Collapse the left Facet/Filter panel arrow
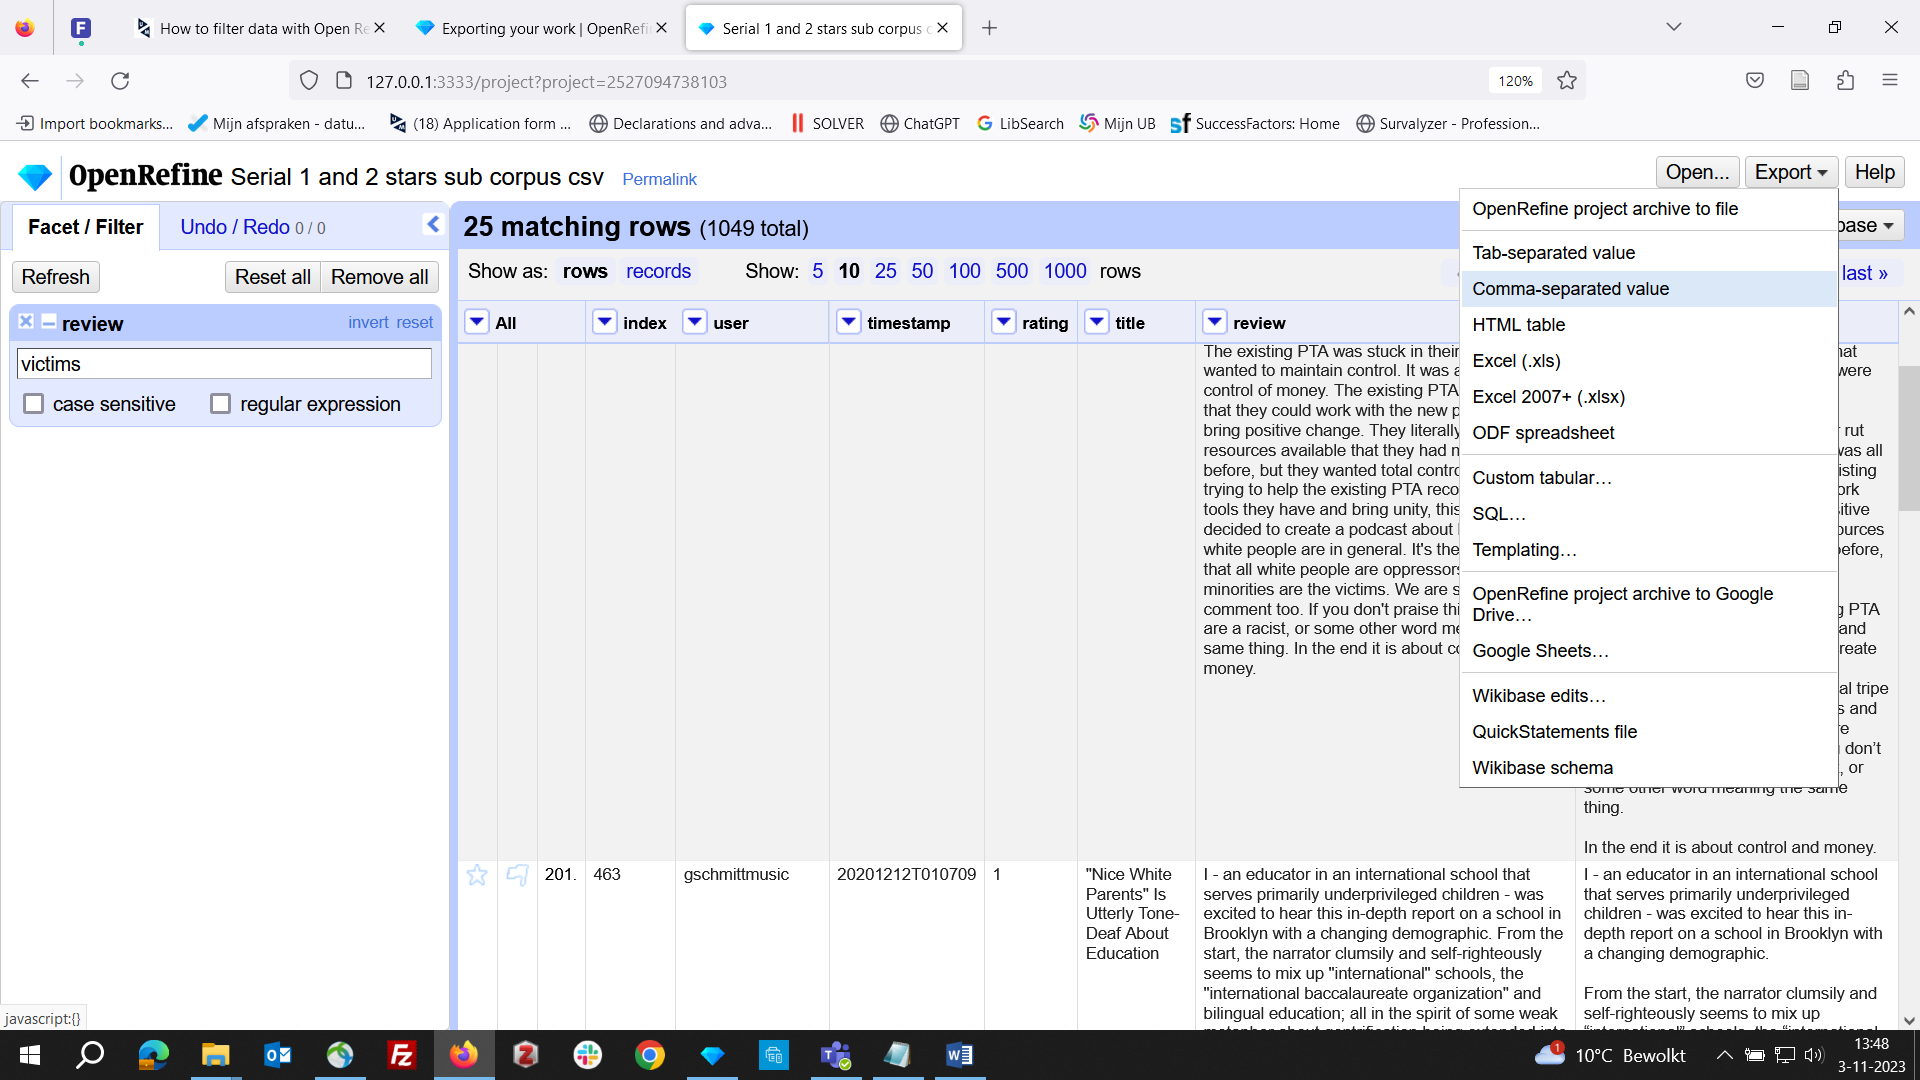Viewport: 1920px width, 1080px height. pos(433,224)
